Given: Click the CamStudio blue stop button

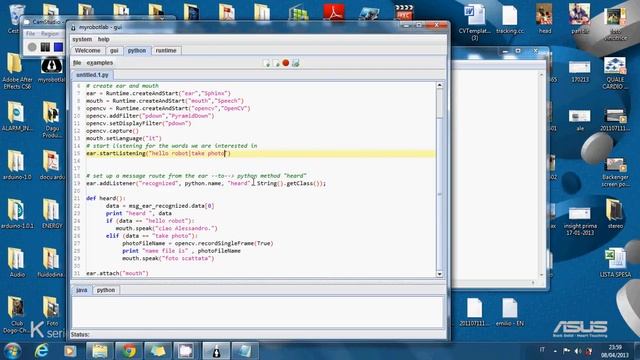Looking at the screenshot, I should pos(58,47).
